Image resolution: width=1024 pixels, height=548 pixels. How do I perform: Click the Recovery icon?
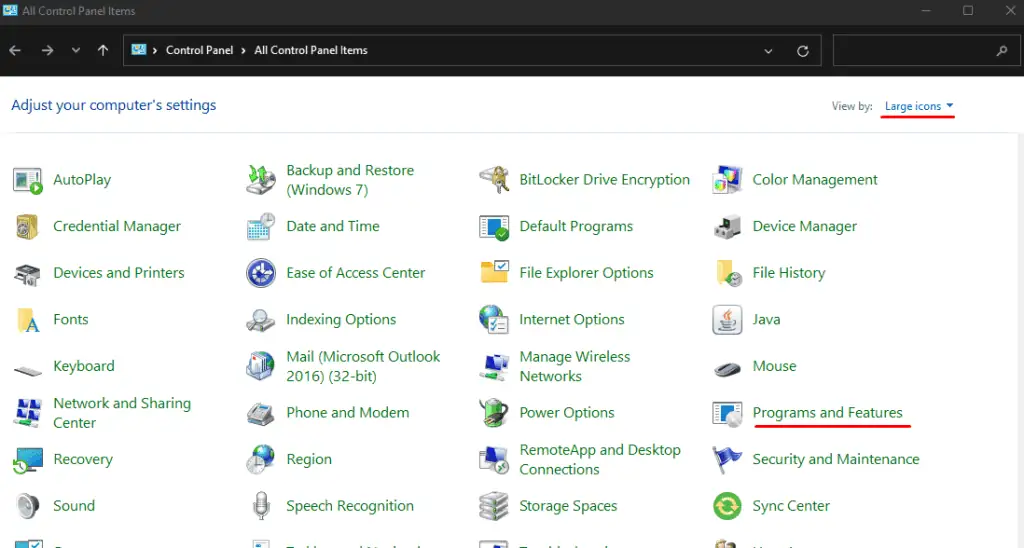27,460
